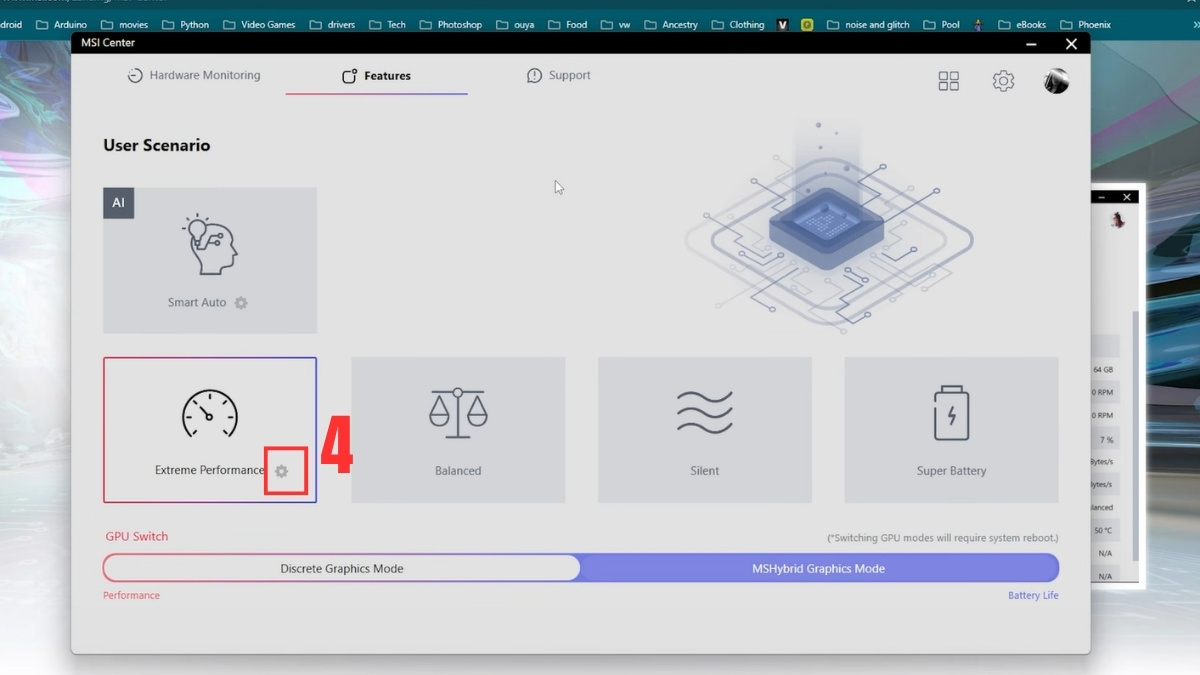Screen dimensions: 1200x675
Task: Open the Photoshop bookmarks folder
Action: 451,24
